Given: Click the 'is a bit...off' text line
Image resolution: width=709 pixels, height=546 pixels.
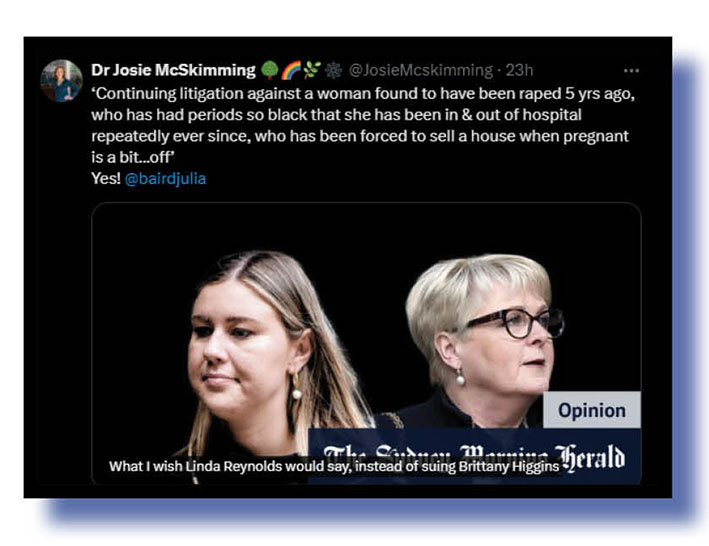Looking at the screenshot, I should pyautogui.click(x=133, y=157).
